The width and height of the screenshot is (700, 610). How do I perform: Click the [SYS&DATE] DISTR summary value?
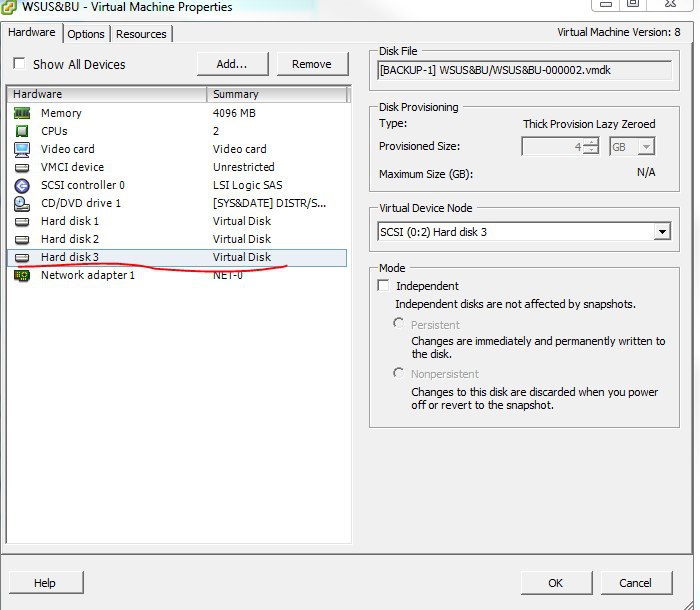coord(269,203)
